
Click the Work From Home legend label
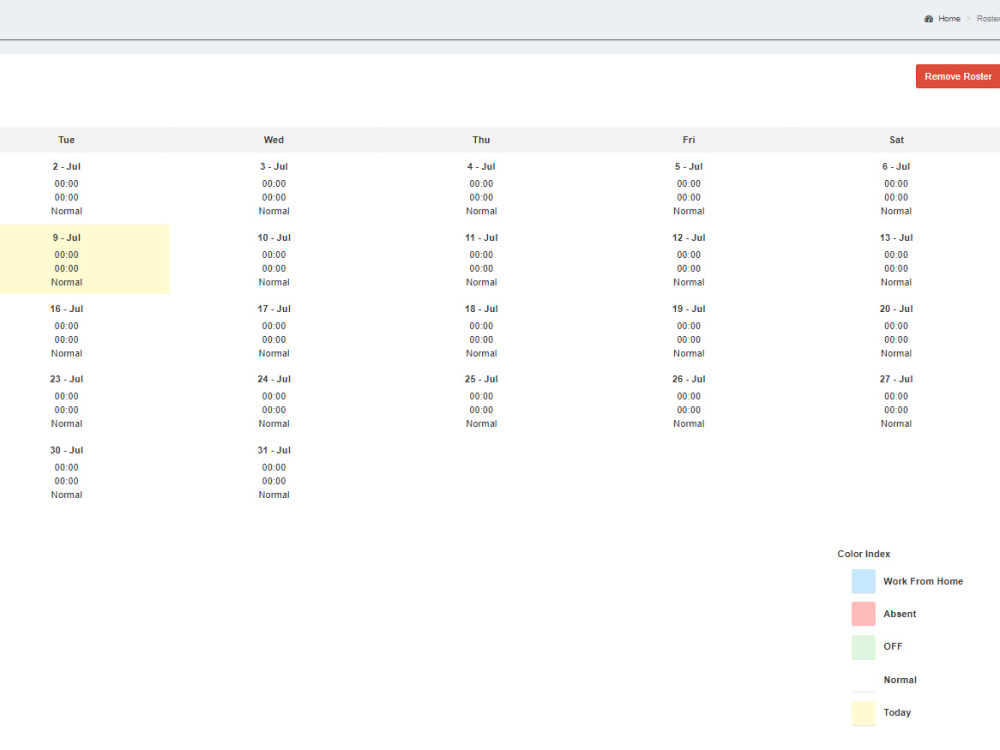tap(923, 581)
